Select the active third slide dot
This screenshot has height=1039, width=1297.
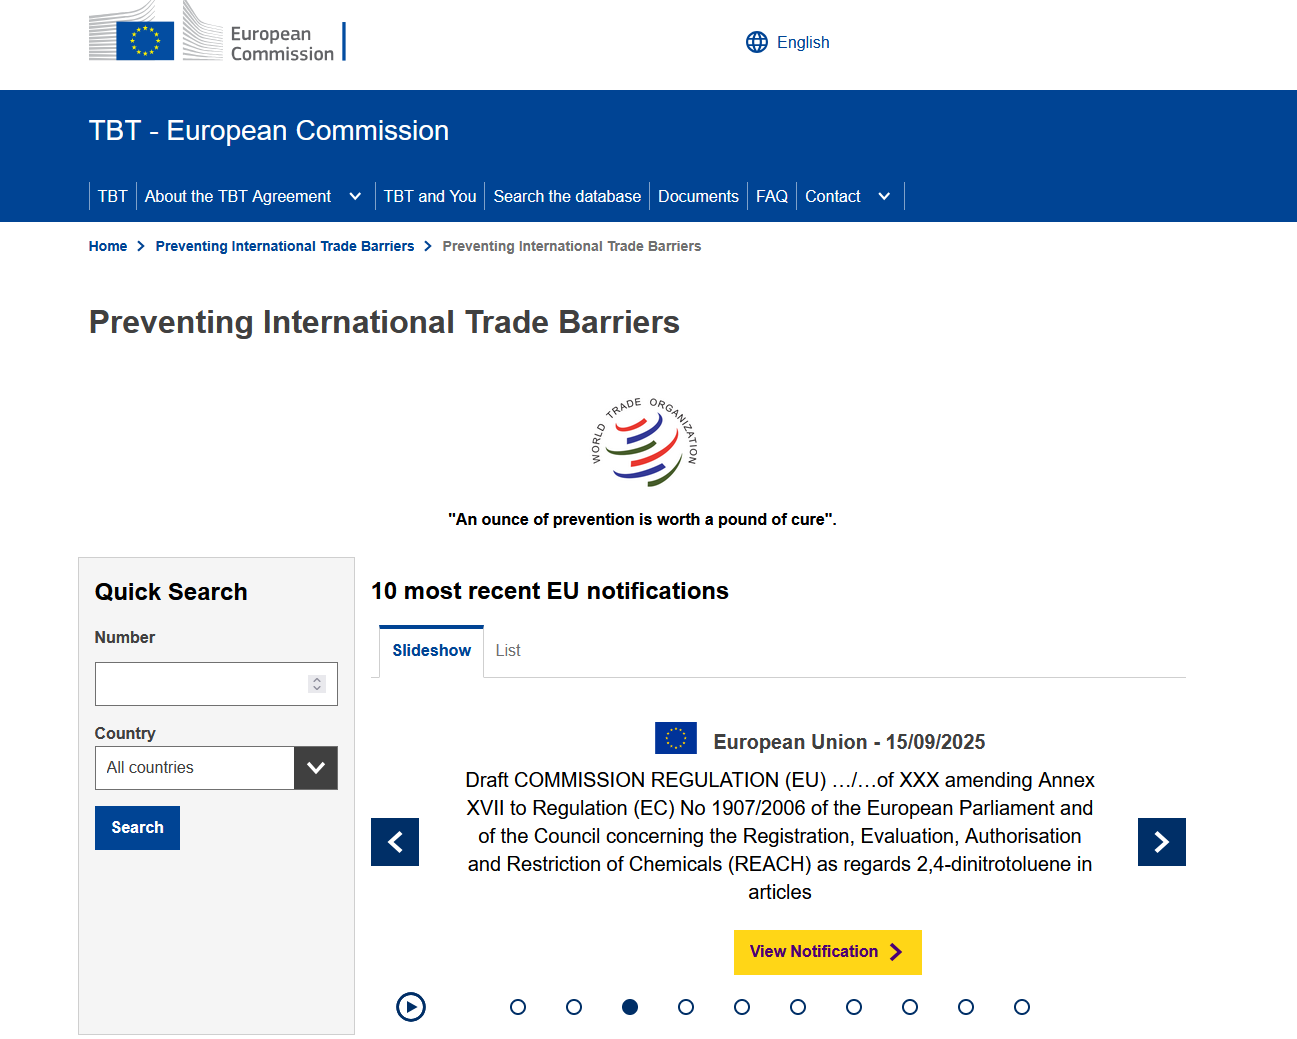[630, 1007]
